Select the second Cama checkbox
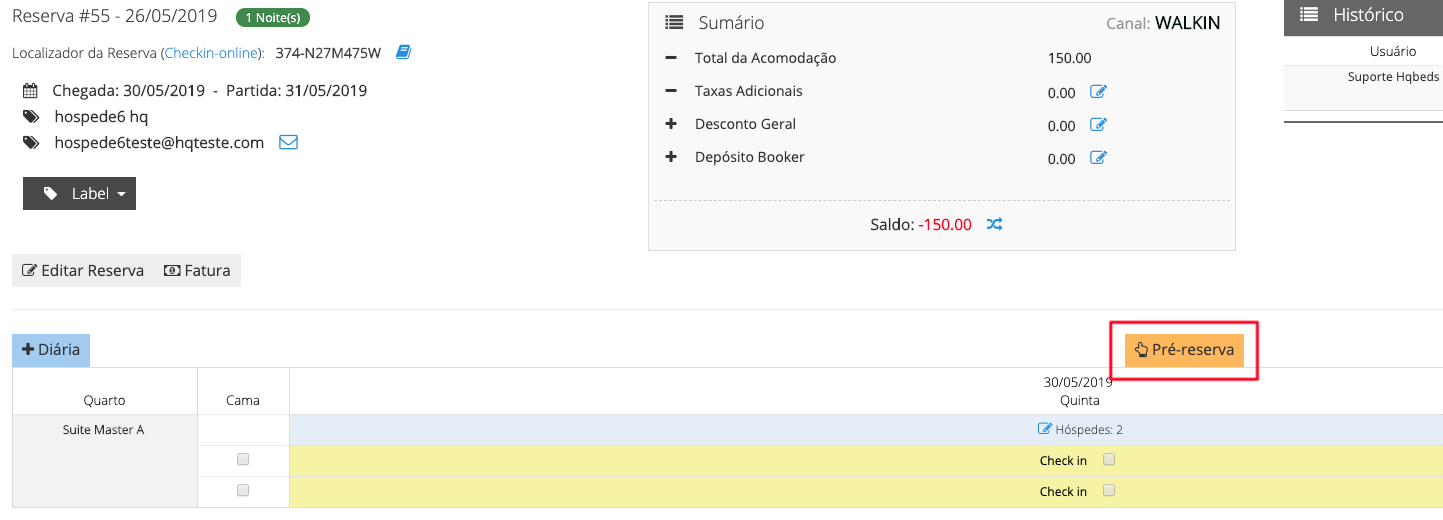 [x=242, y=491]
